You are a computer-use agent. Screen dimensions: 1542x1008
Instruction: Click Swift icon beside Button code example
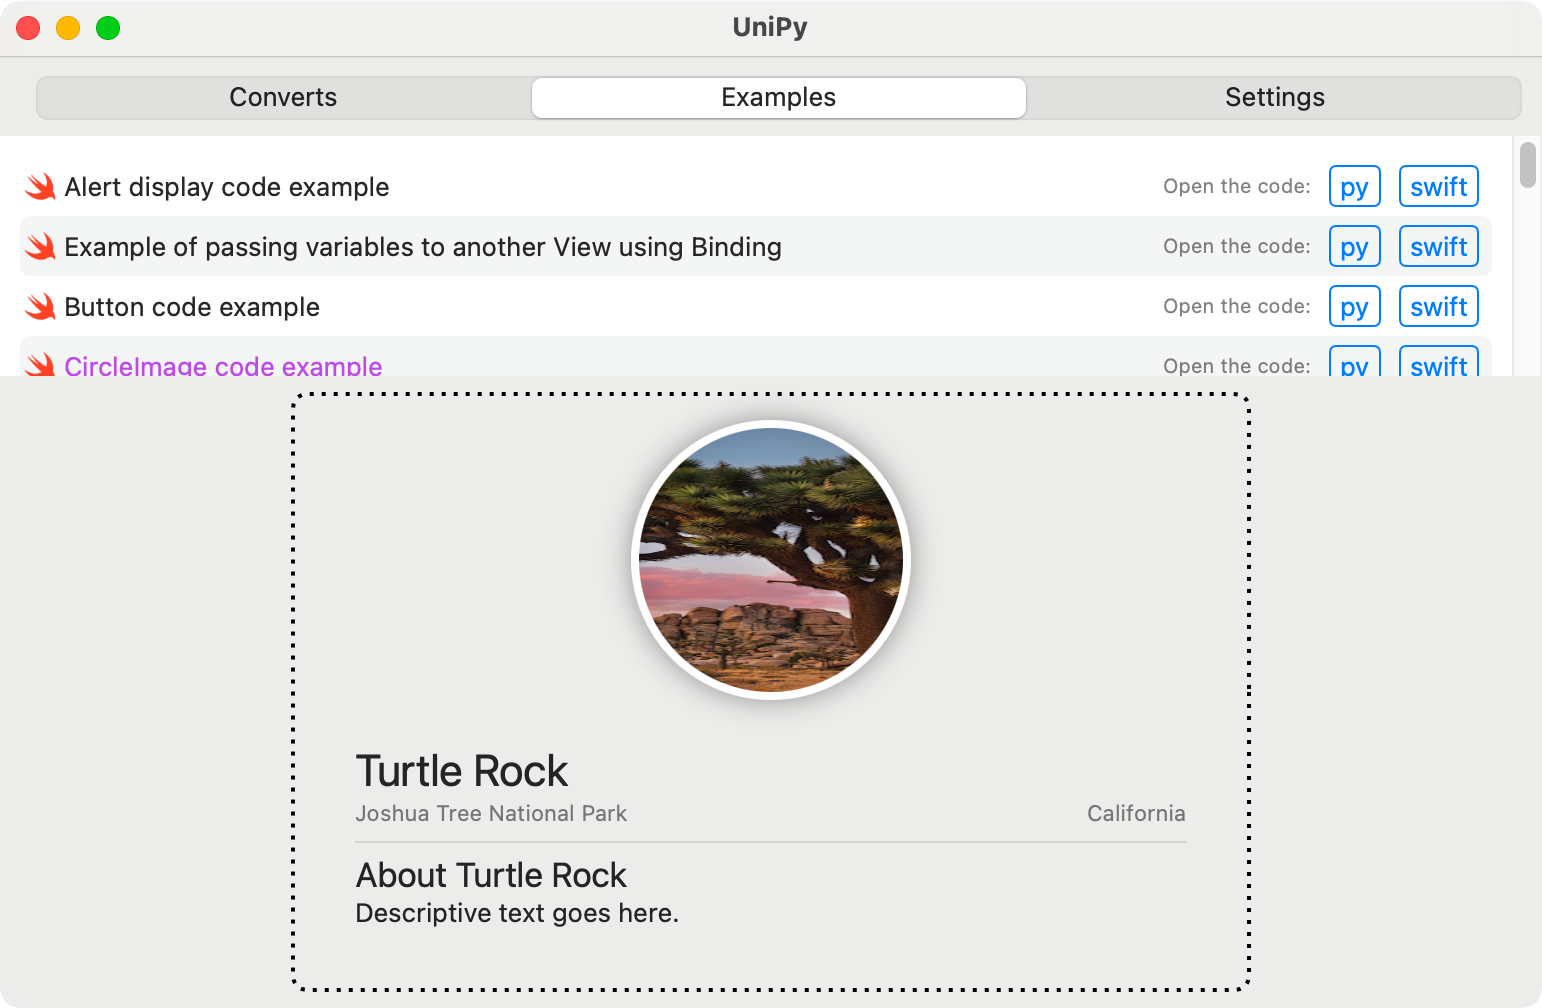pyautogui.click(x=41, y=307)
